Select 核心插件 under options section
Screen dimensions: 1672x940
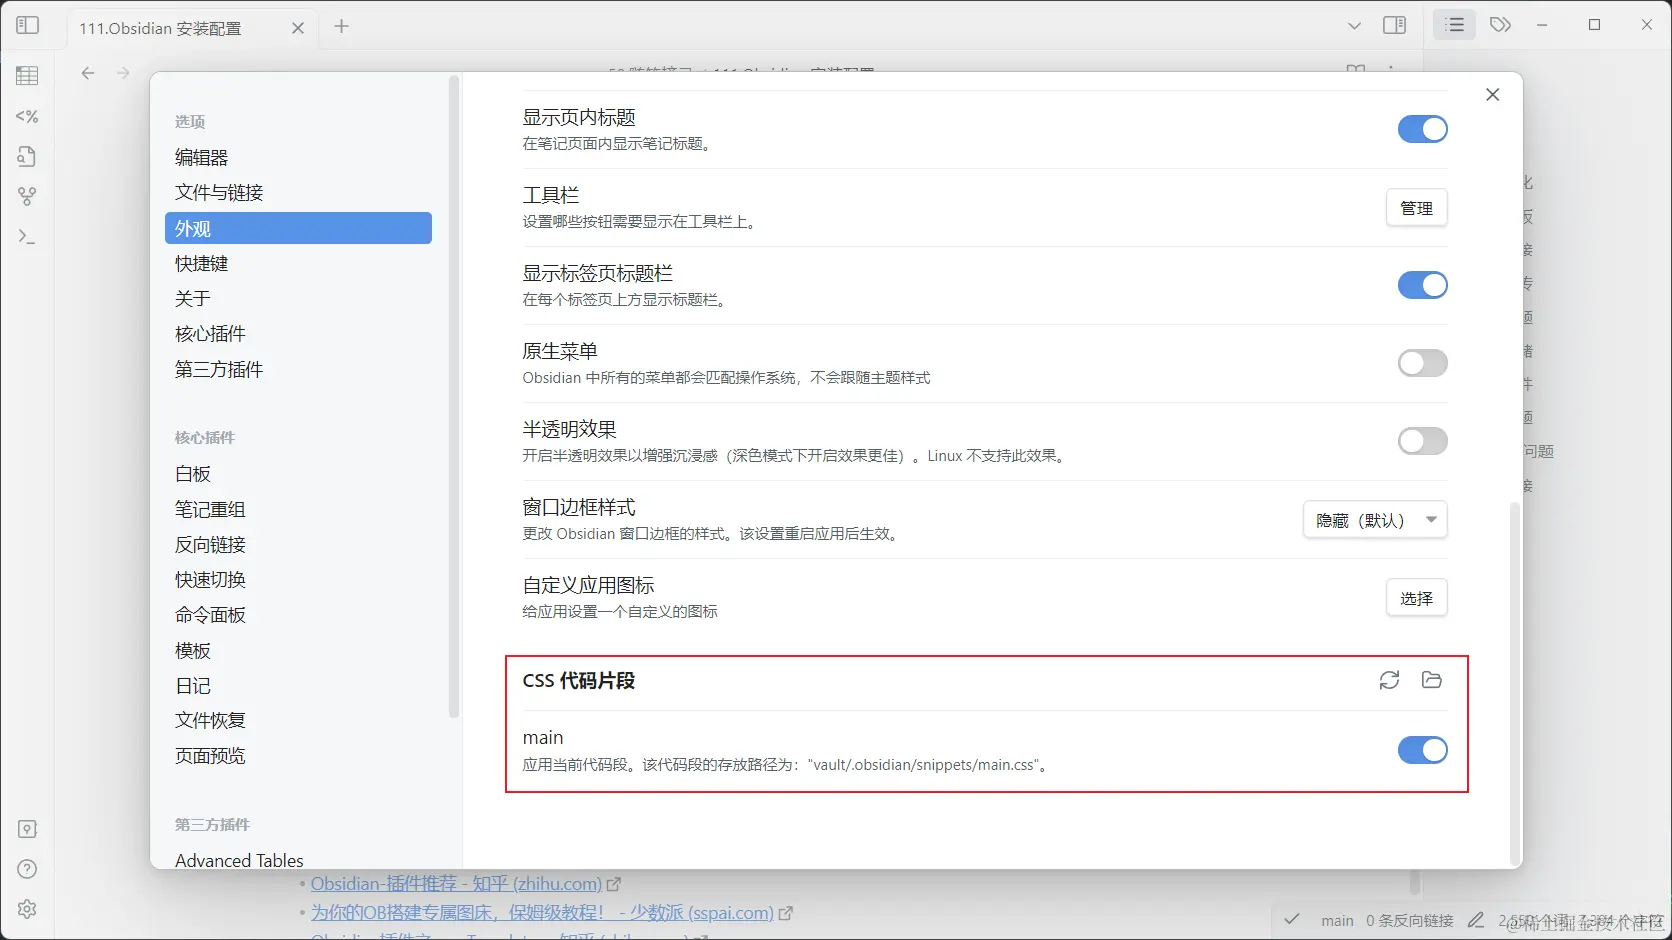[x=298, y=333]
